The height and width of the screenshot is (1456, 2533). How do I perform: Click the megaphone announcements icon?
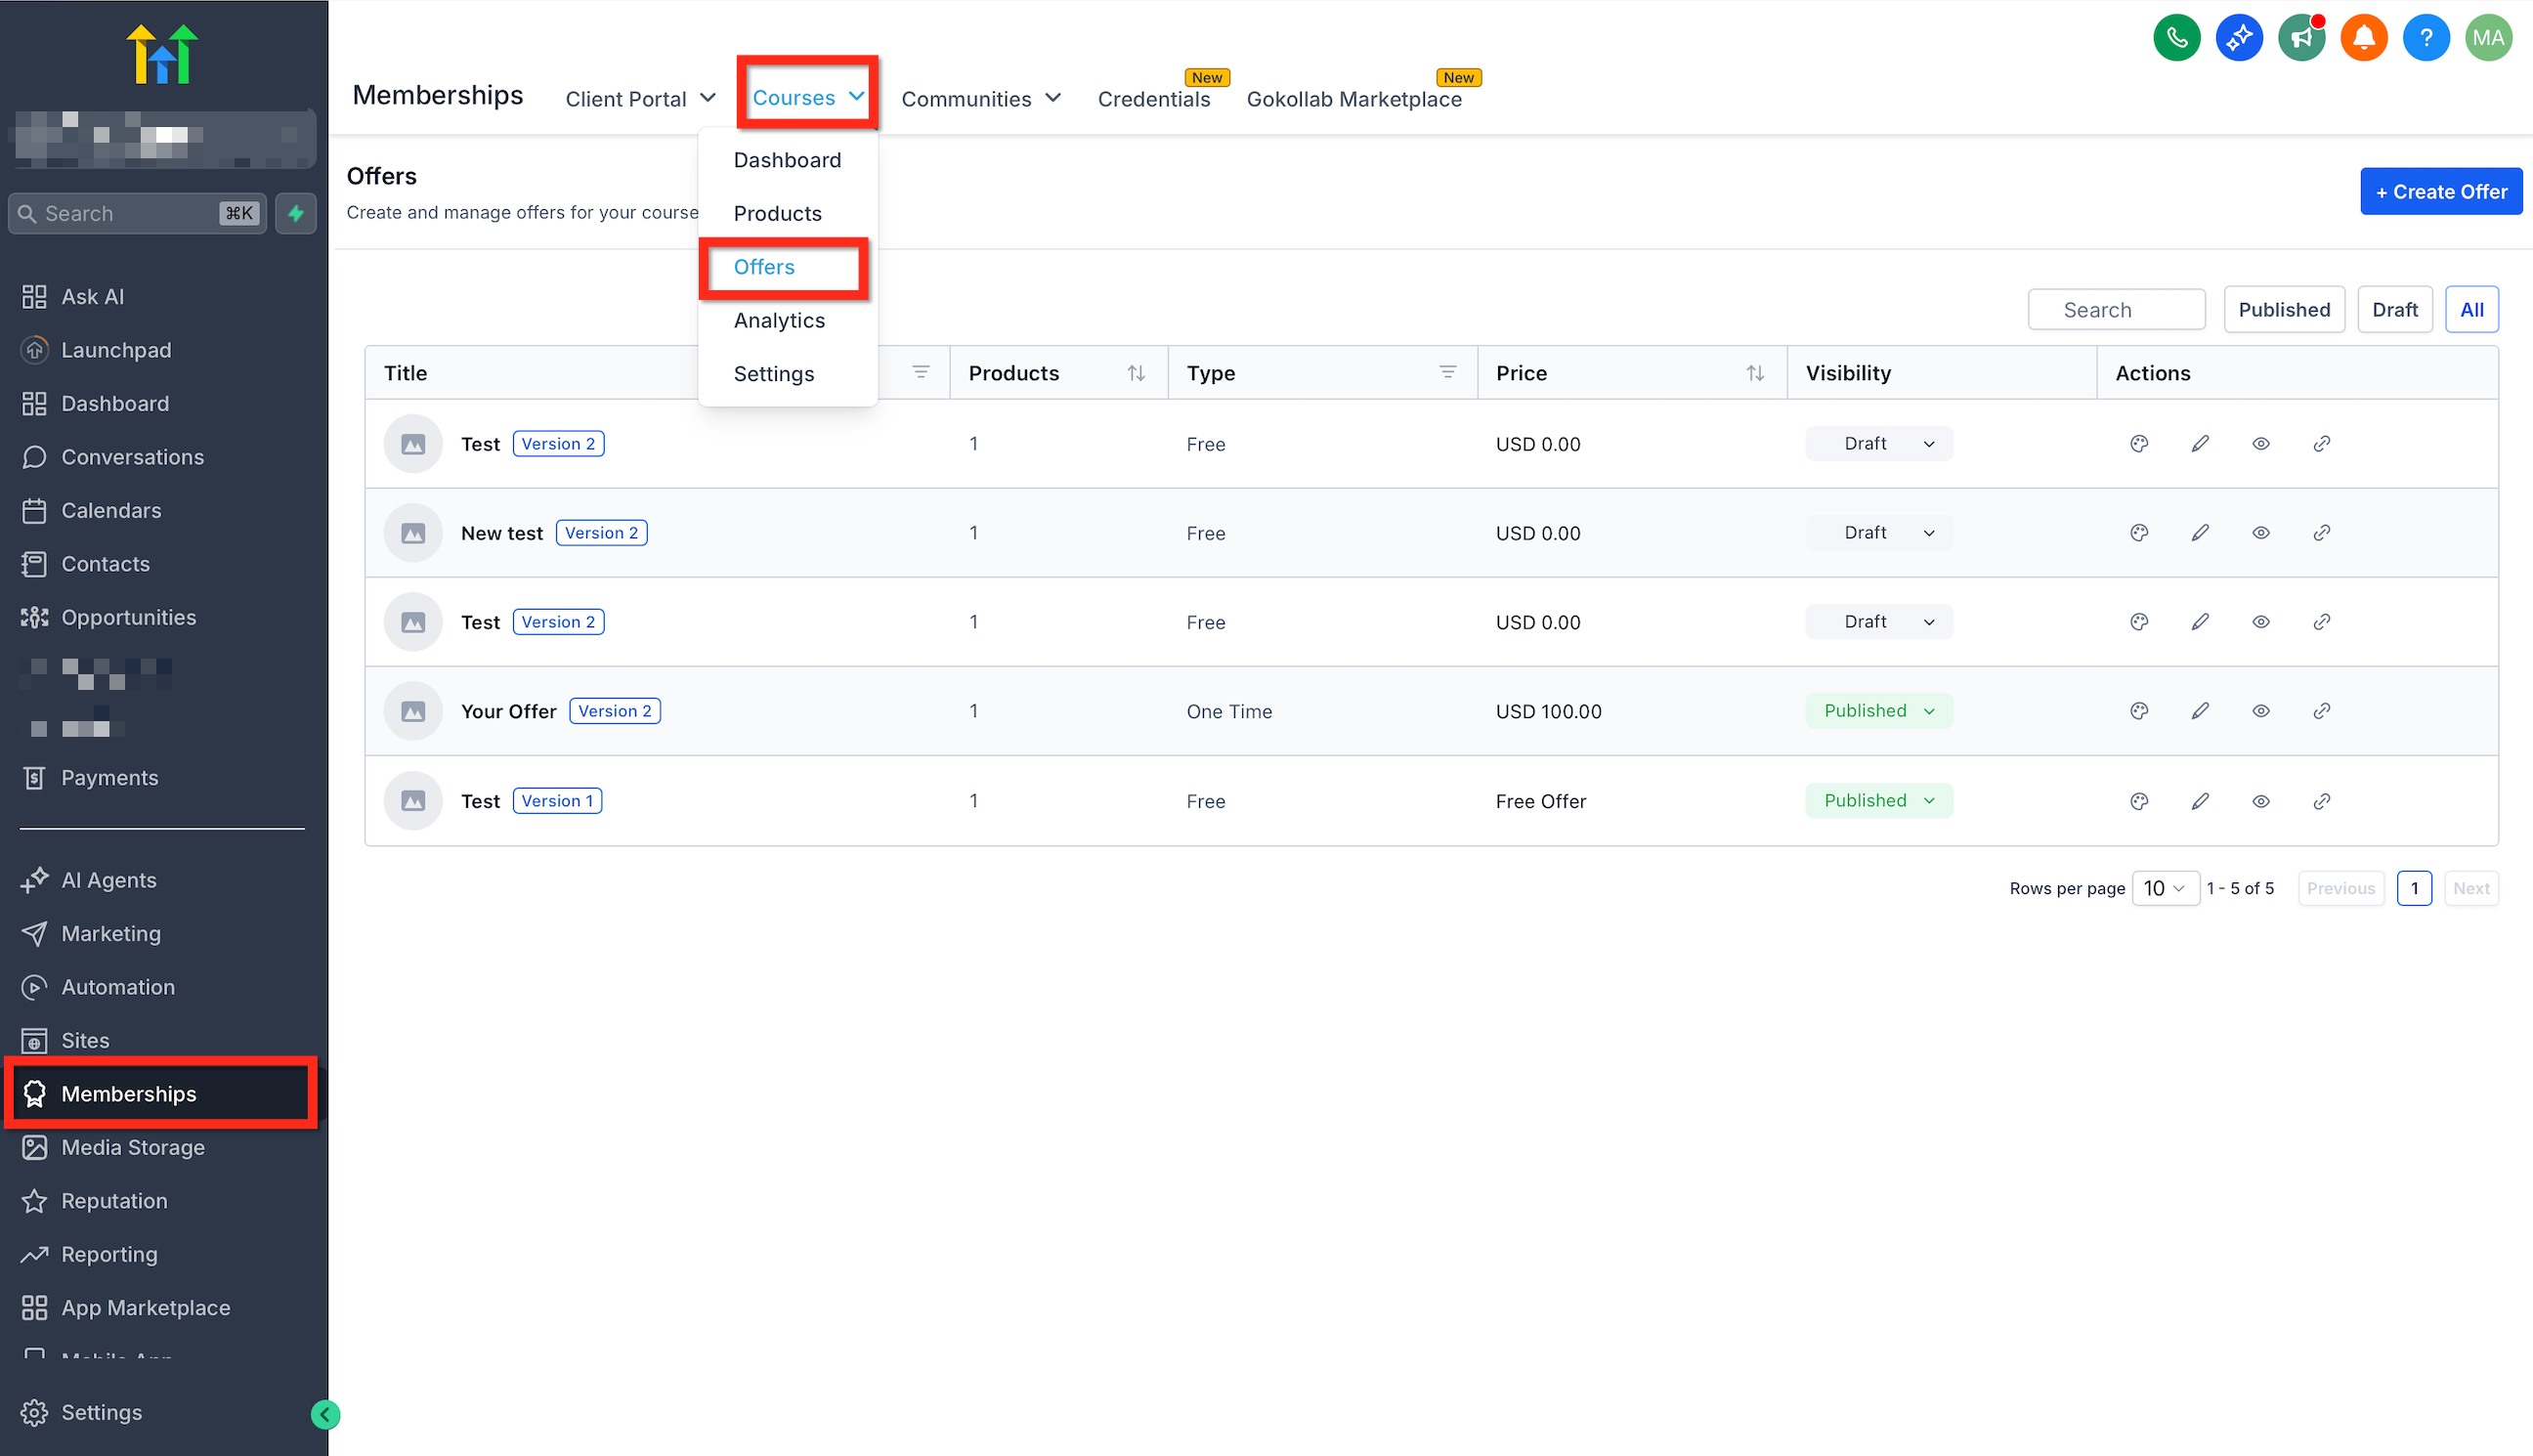click(2301, 38)
